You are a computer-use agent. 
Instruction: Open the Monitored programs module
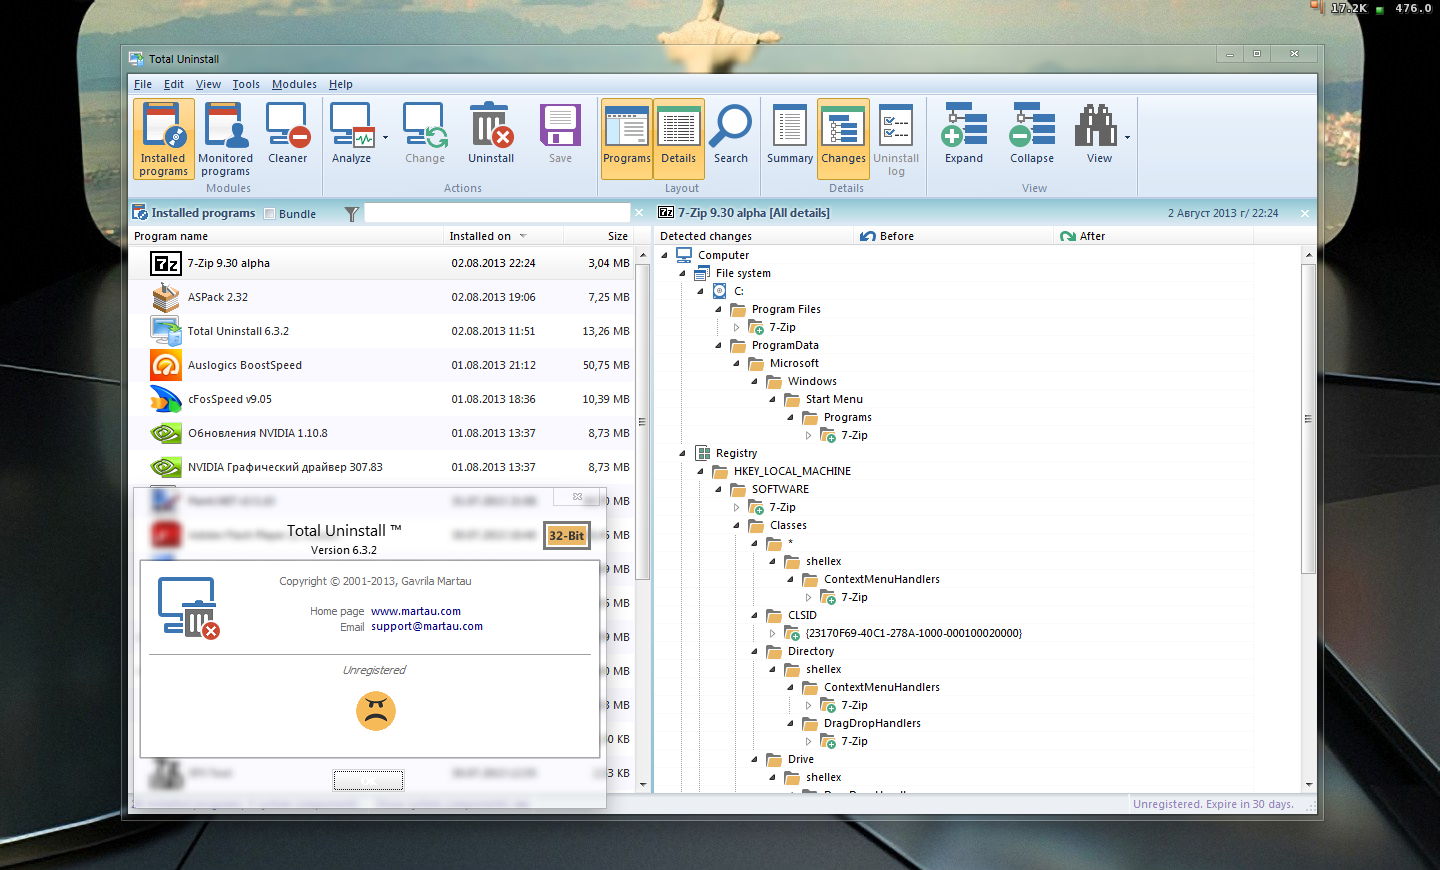click(x=225, y=139)
